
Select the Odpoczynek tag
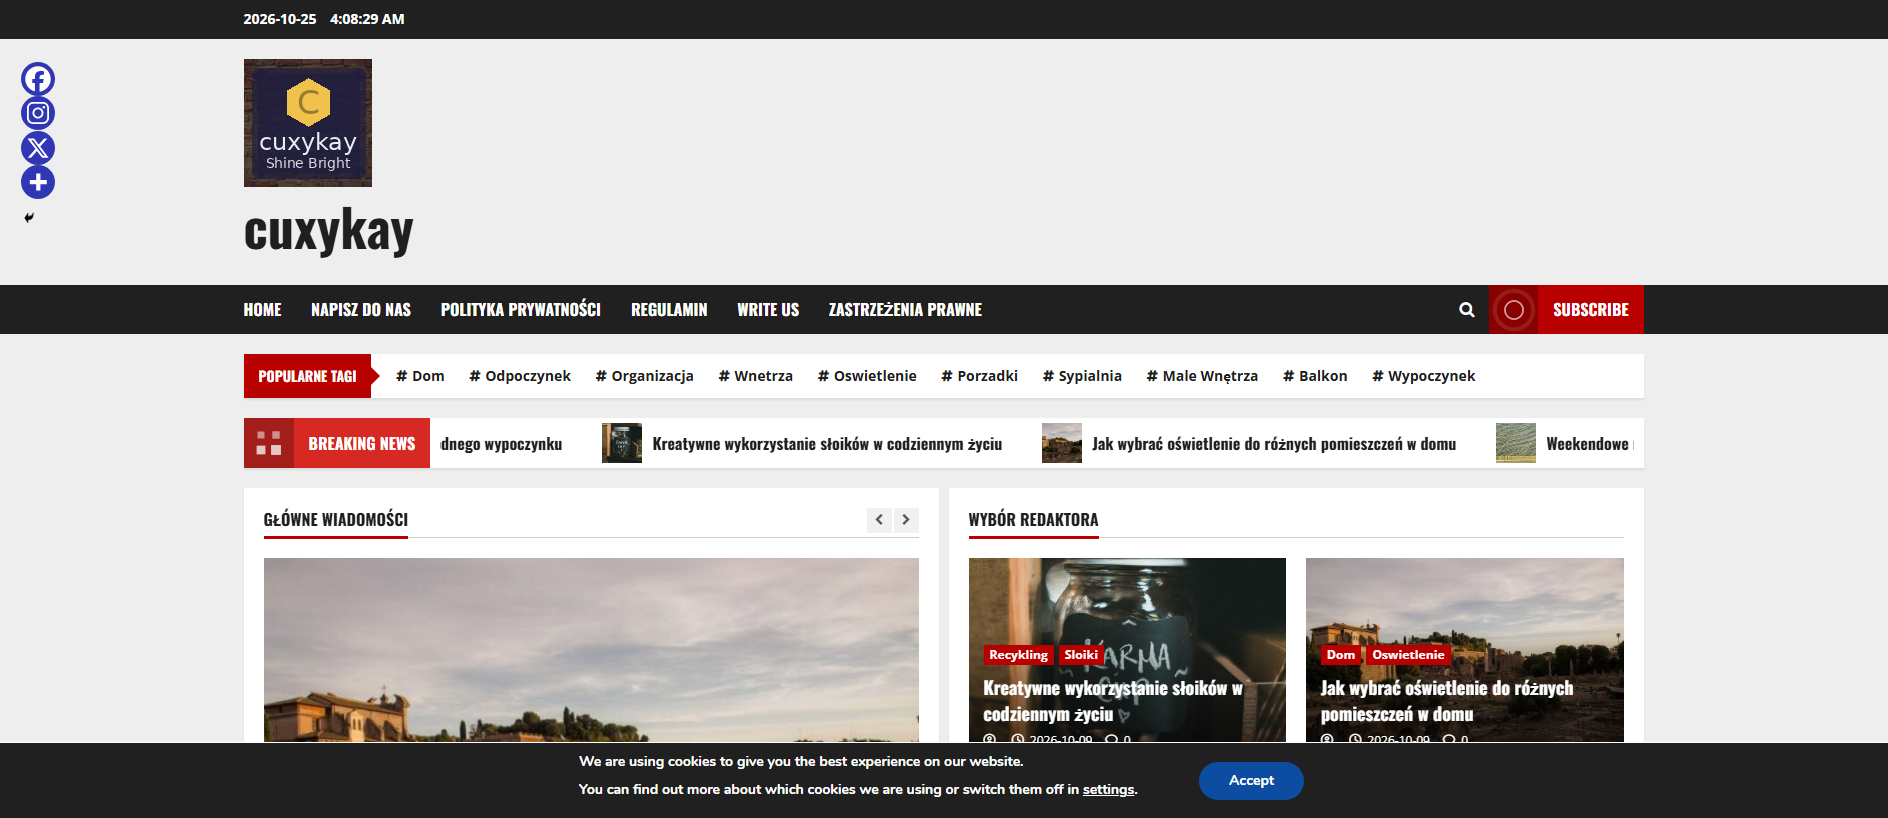pos(520,376)
